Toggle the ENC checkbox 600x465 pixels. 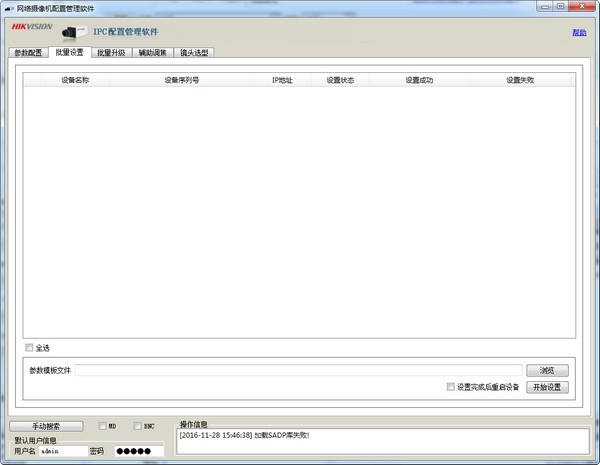pyautogui.click(x=137, y=426)
